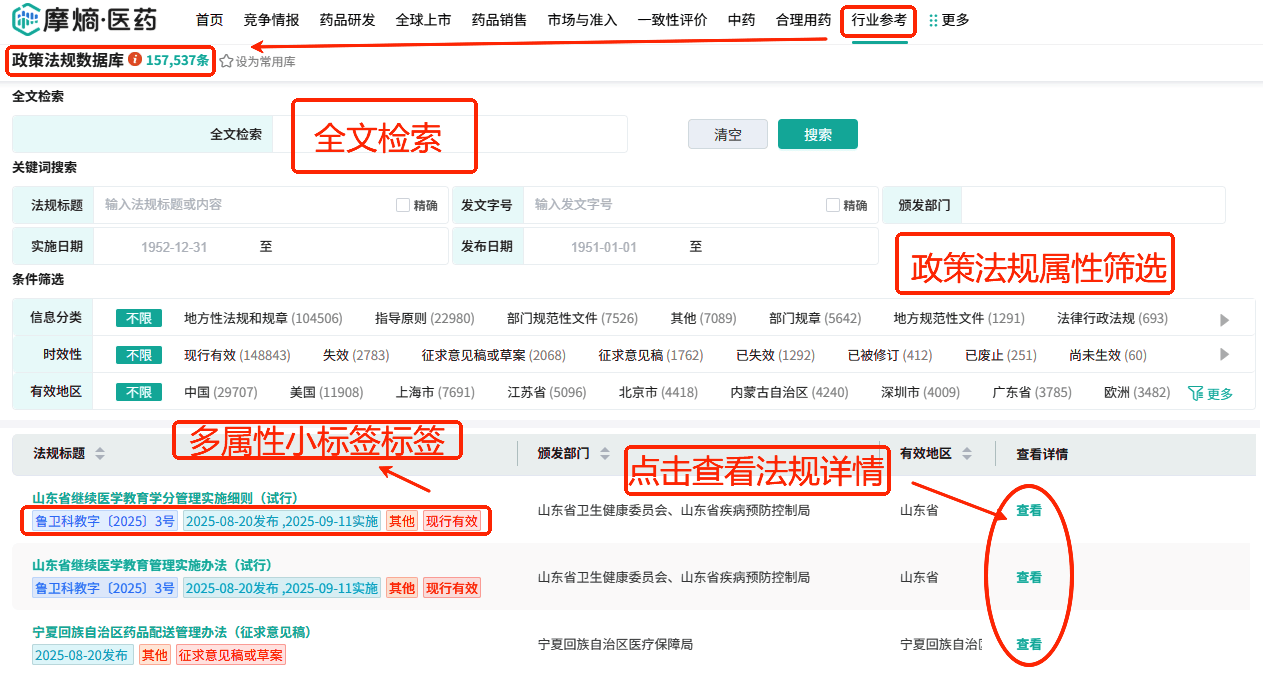Screen dimensions: 1263x674
Task: Sort by 法规标题 column sort icon
Action: tap(99, 454)
